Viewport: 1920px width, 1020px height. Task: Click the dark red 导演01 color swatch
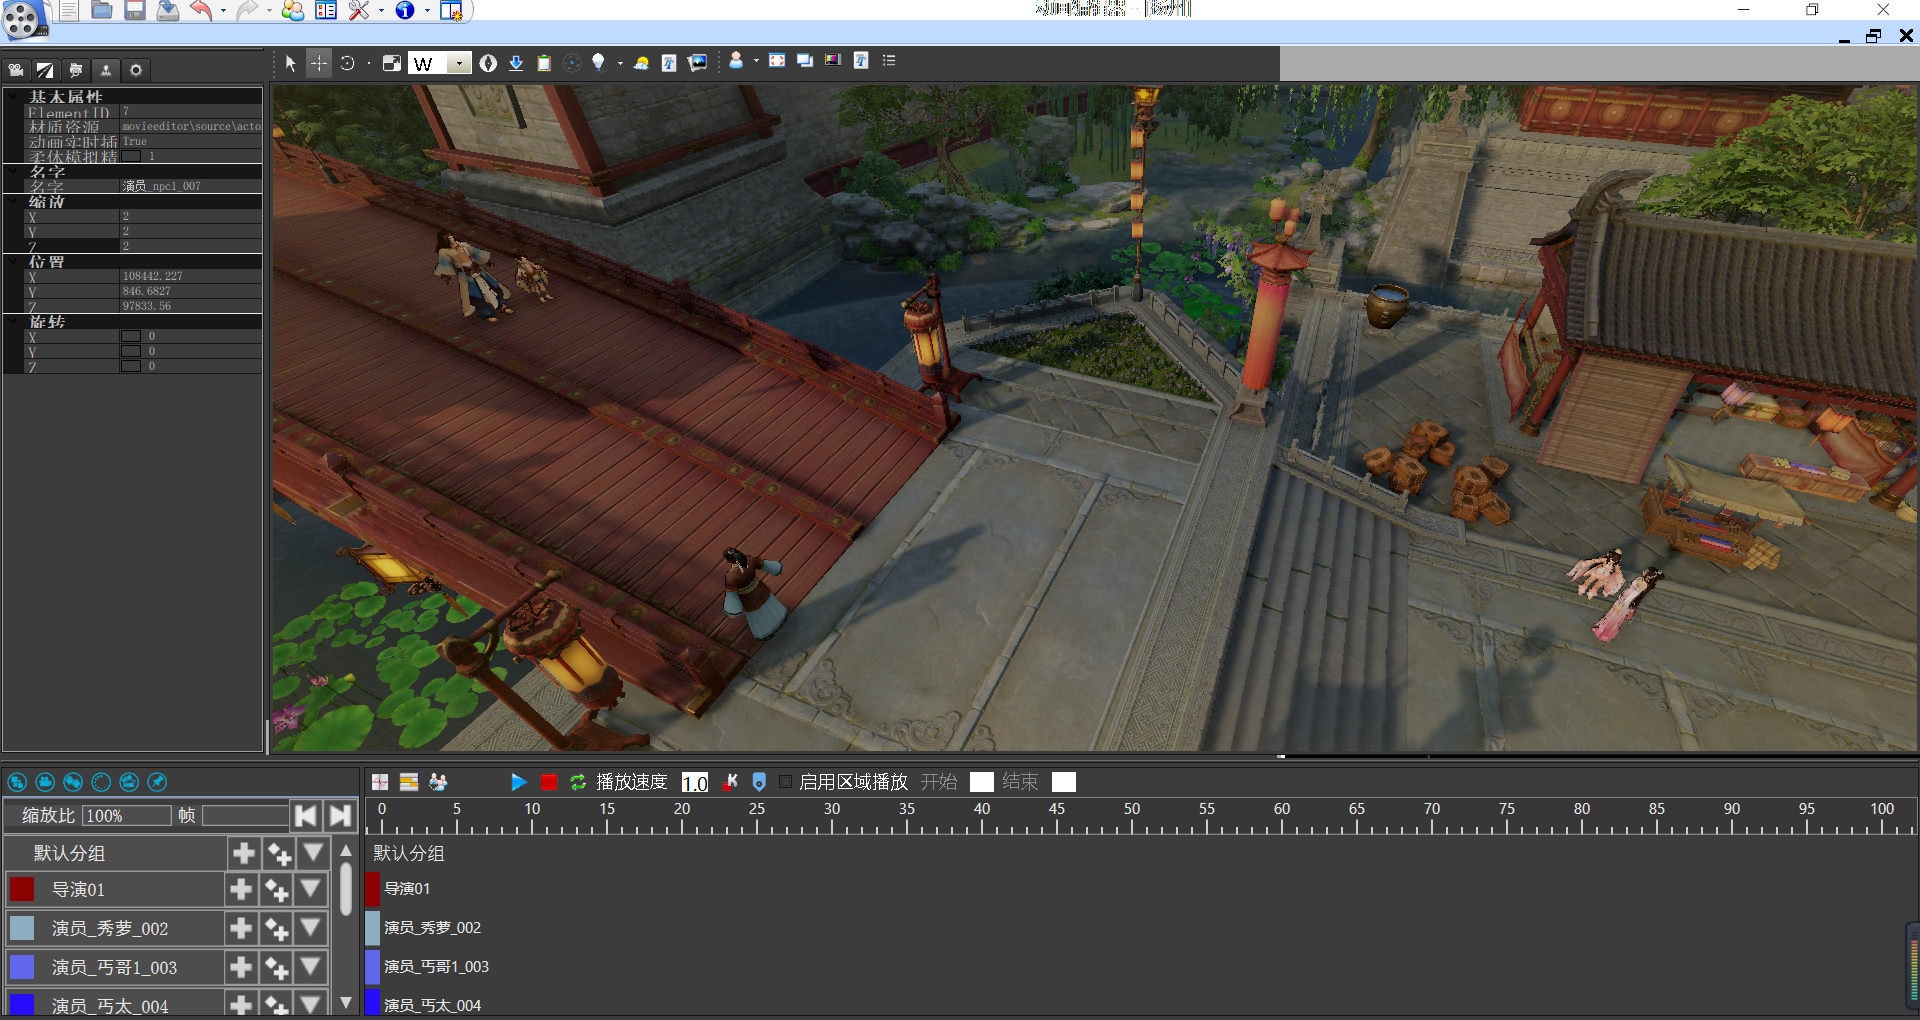[x=22, y=889]
